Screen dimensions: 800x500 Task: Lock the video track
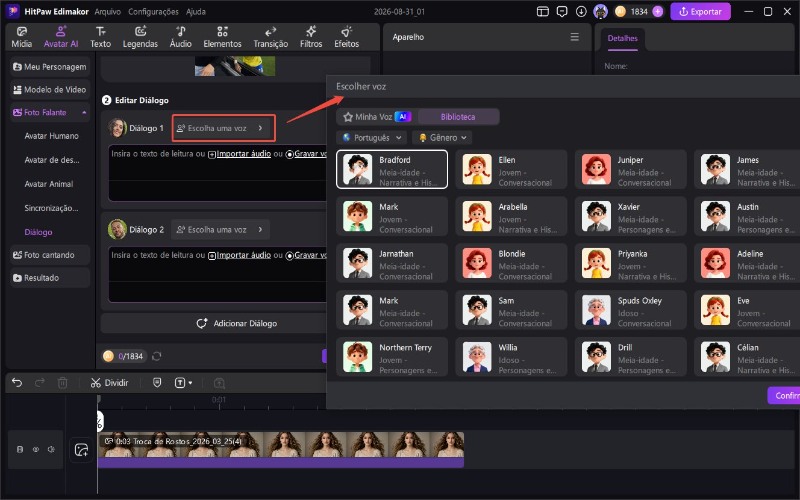click(20, 449)
